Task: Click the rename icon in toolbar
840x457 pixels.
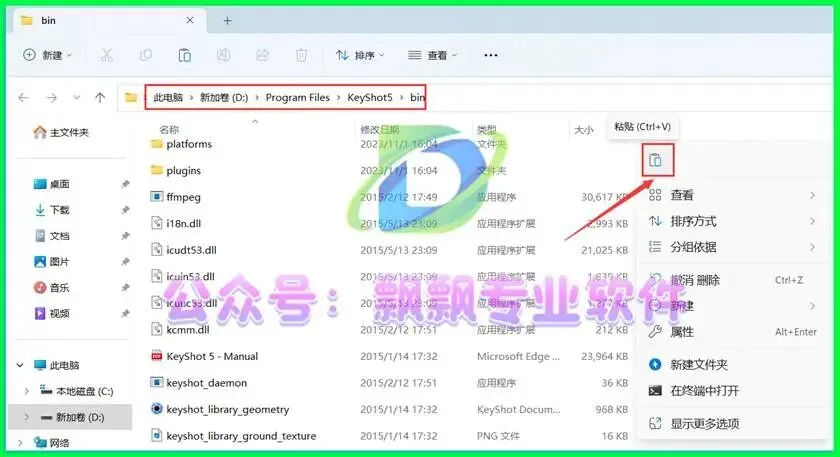Action: [223, 55]
